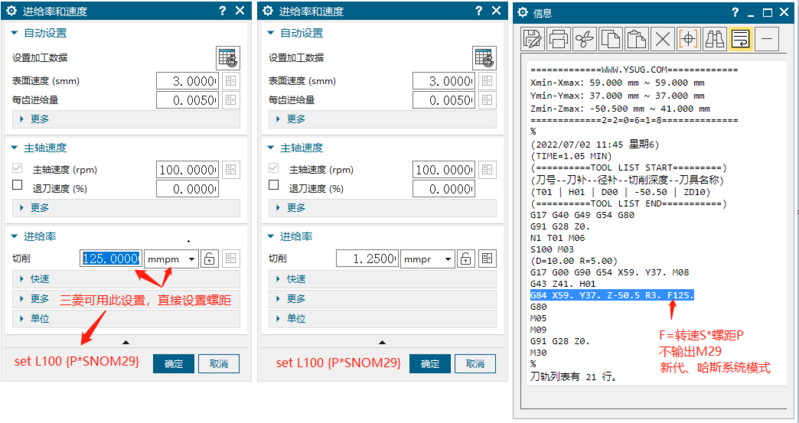Click the collapse-up arrow above 确定 in left dialog
The width and height of the screenshot is (799, 423).
pos(126,342)
